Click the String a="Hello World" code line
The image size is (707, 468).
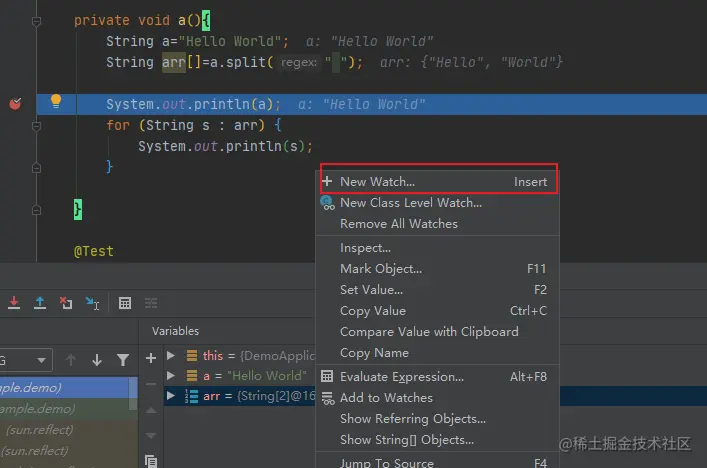click(197, 41)
